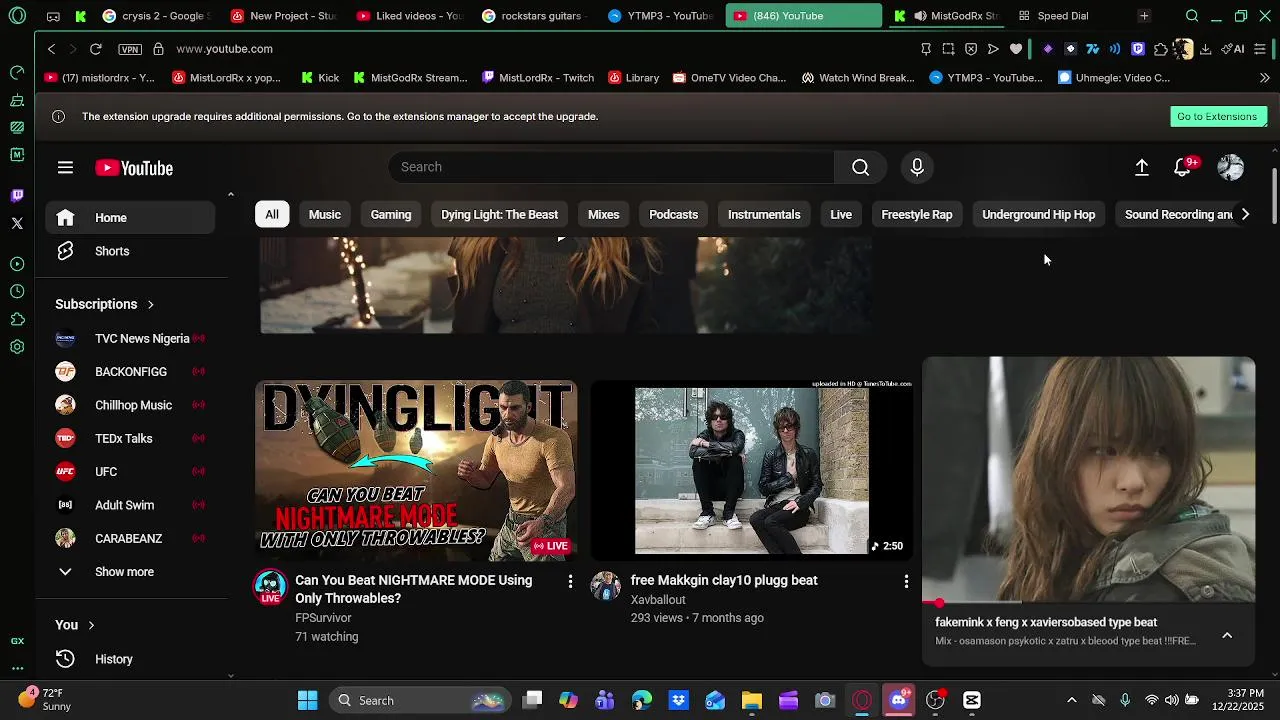Click the site padlock security icon
This screenshot has height=720, width=1280.
tap(158, 49)
